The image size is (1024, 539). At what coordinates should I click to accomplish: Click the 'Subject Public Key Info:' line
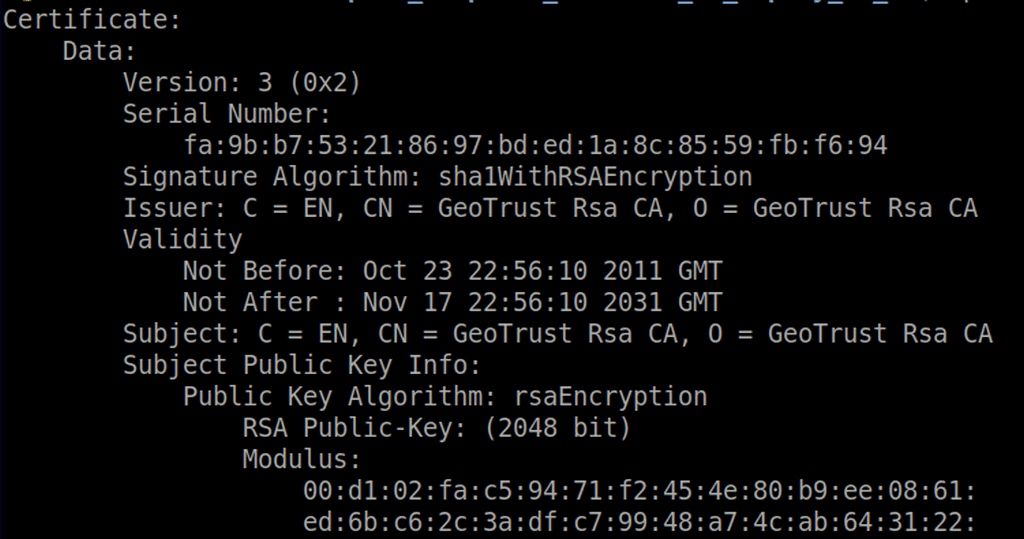coord(302,365)
